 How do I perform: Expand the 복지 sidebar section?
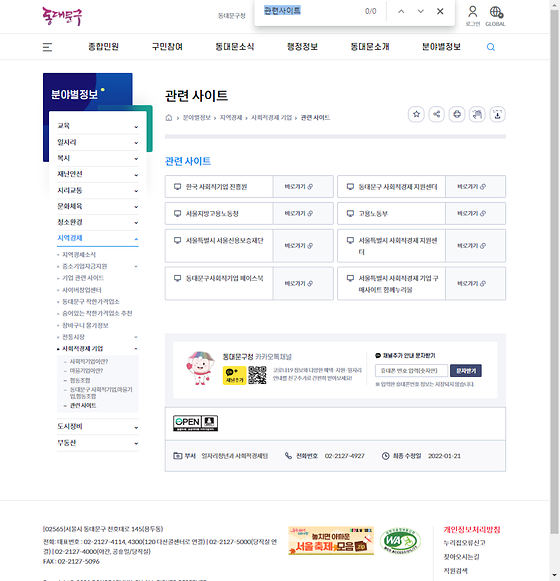click(98, 158)
